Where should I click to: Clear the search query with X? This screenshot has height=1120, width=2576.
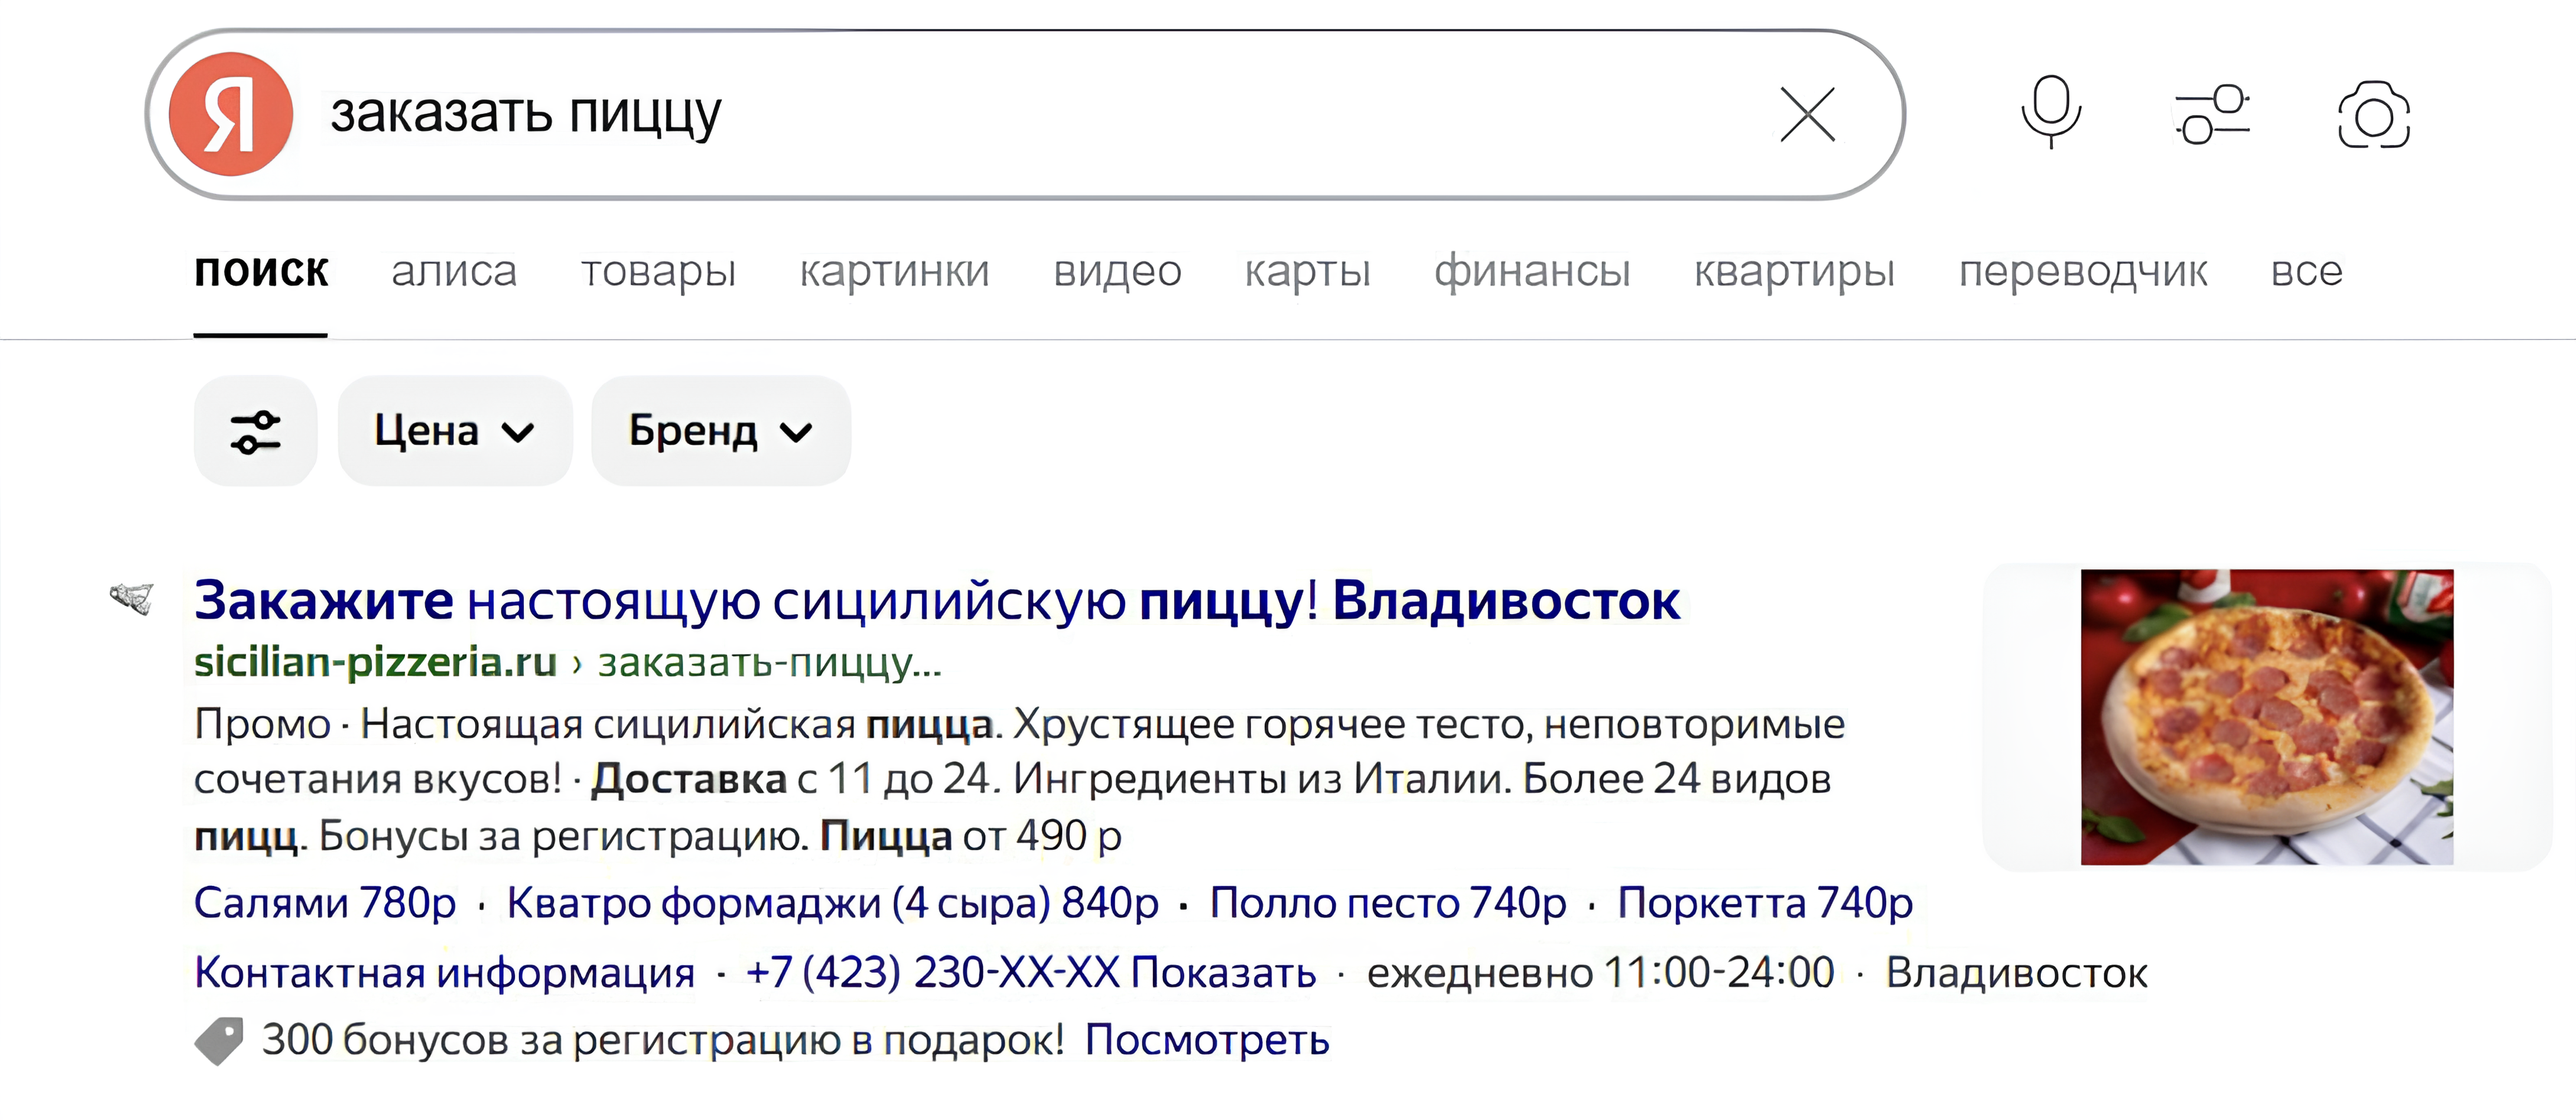1807,114
